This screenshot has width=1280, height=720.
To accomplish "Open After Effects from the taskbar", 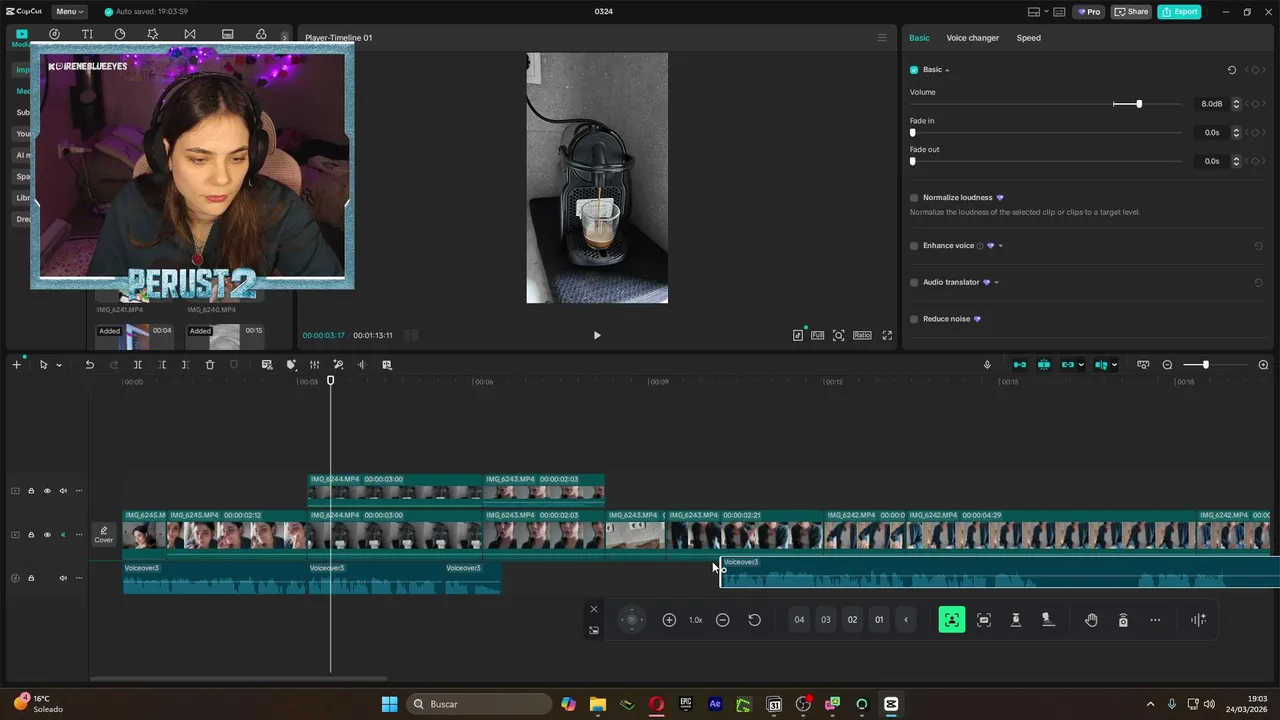I will (x=715, y=704).
